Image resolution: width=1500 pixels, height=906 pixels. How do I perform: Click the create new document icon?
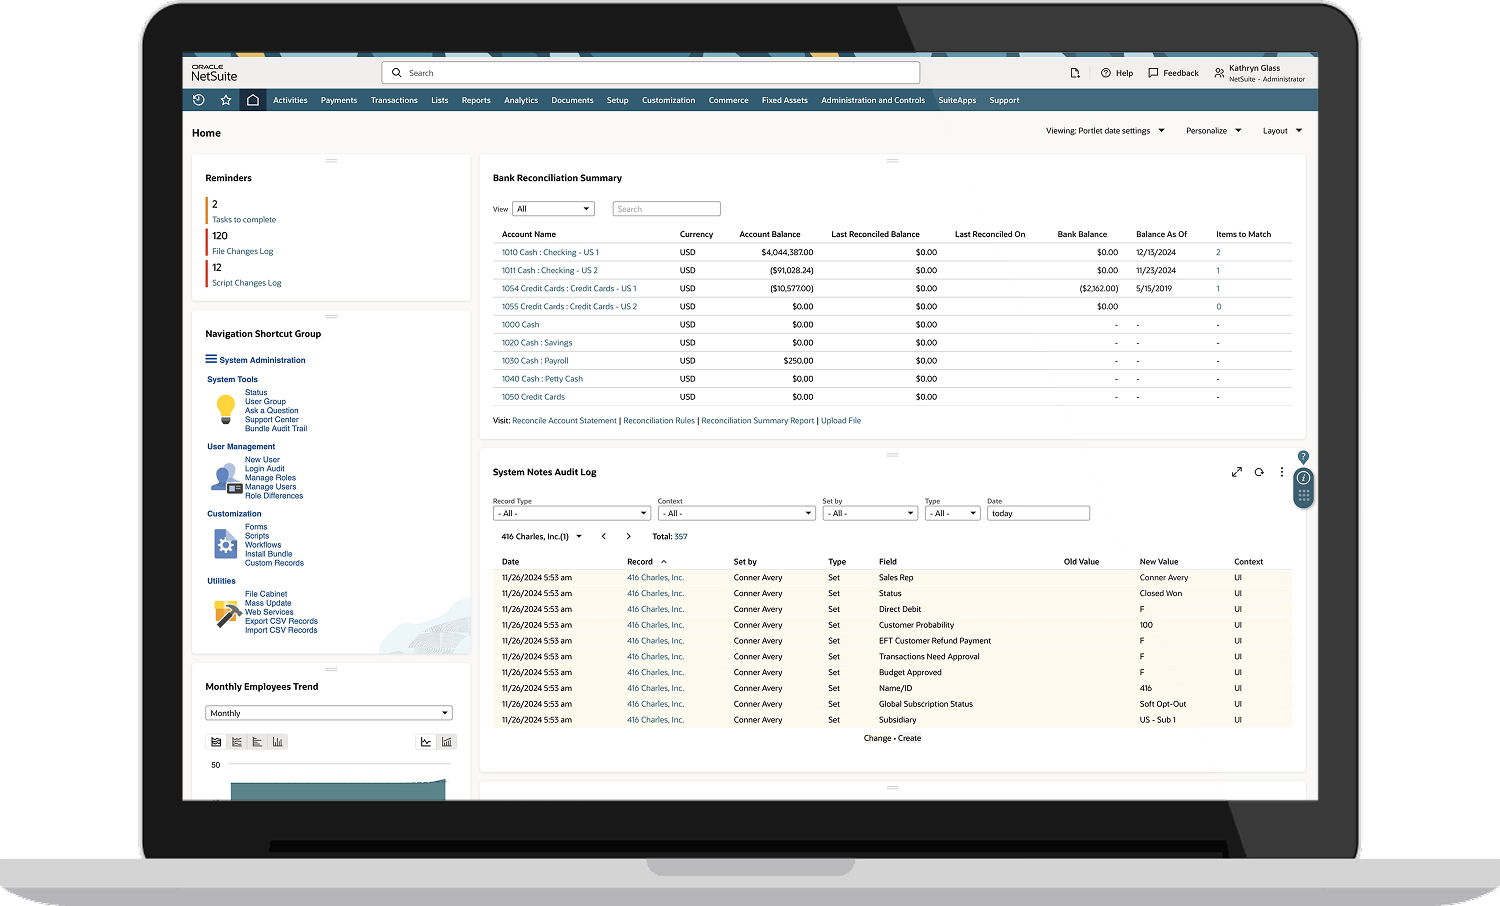click(x=1075, y=73)
